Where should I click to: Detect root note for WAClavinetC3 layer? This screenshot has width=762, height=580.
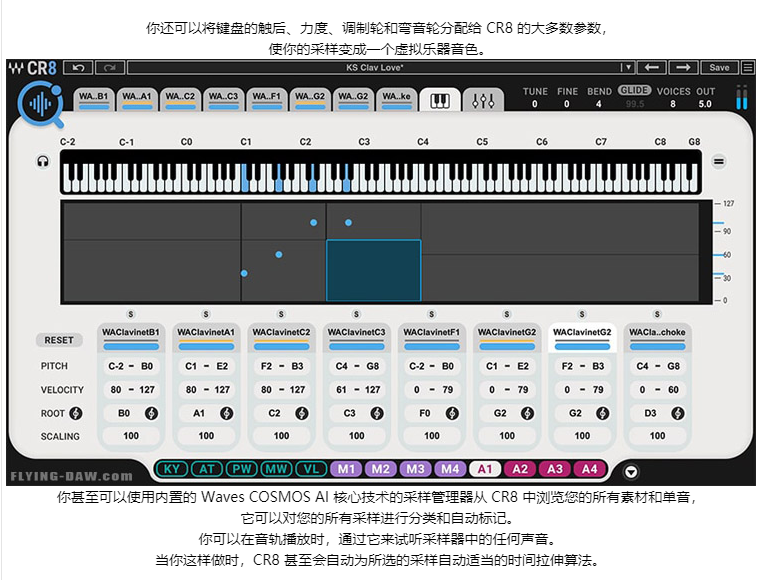click(x=377, y=413)
